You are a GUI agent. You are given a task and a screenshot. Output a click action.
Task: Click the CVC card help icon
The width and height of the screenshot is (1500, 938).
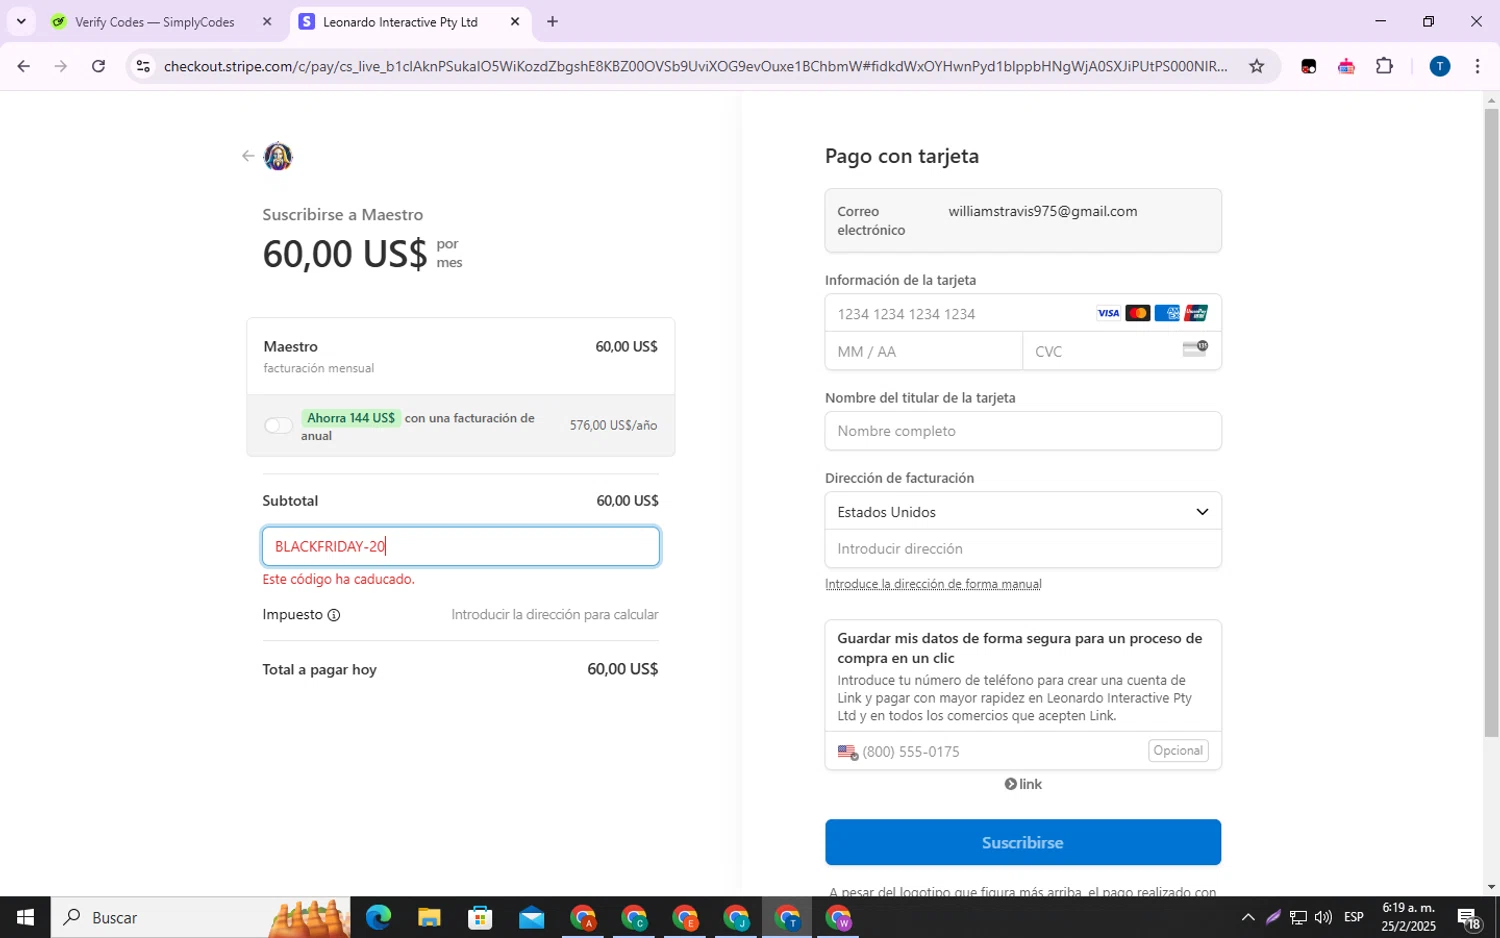tap(1195, 348)
